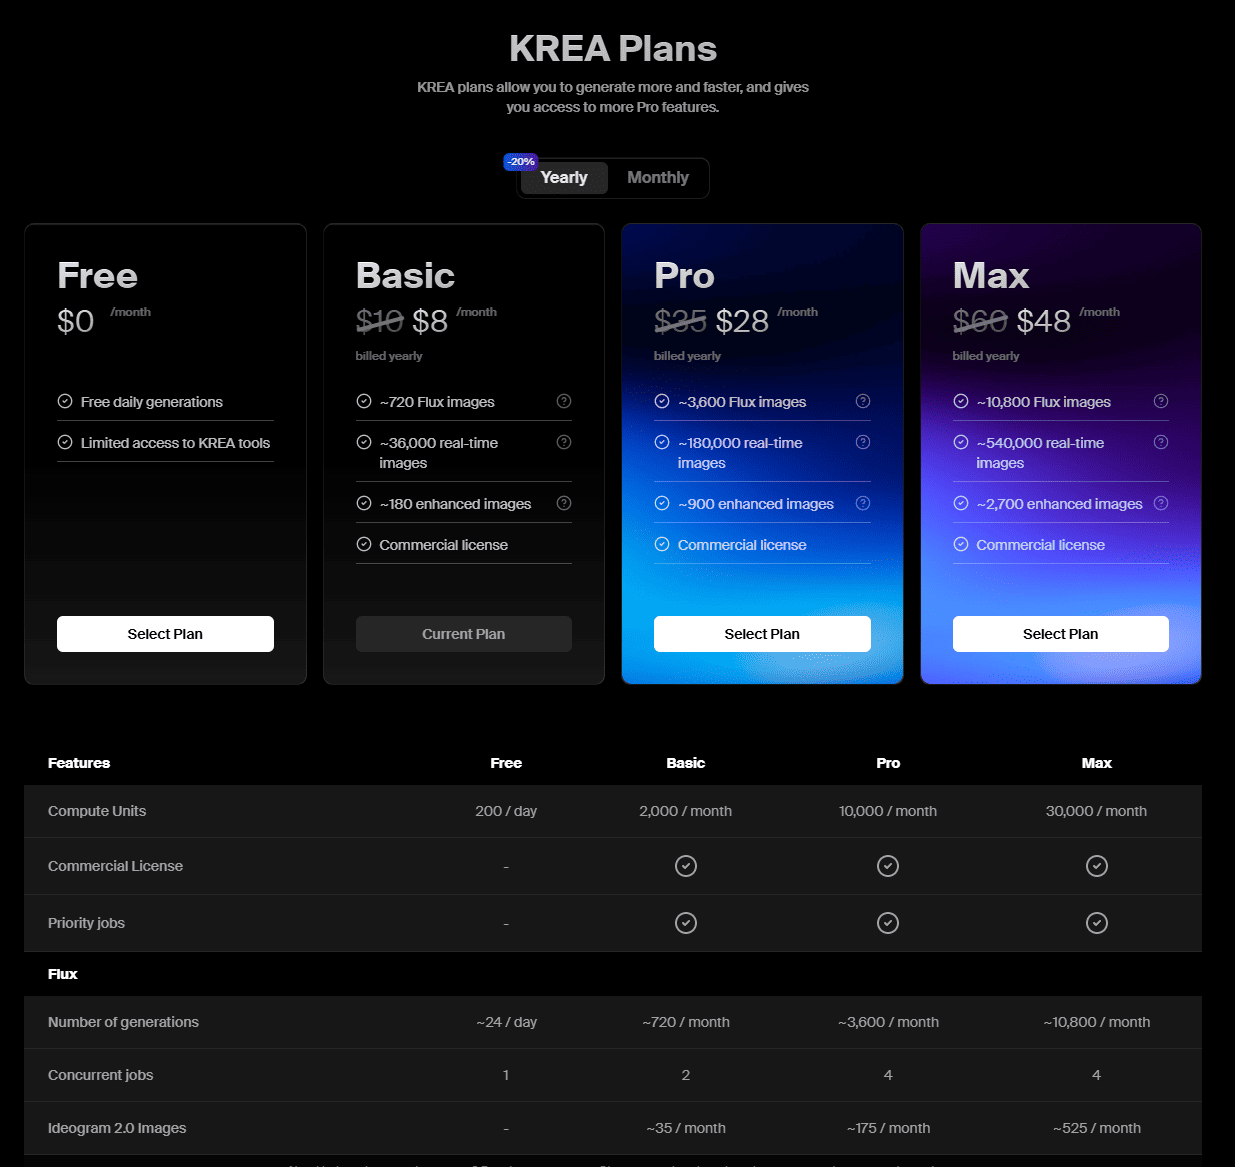Screen dimensions: 1235x1167
Task: Click the ~540,000 real-time images text
Action: (1040, 453)
